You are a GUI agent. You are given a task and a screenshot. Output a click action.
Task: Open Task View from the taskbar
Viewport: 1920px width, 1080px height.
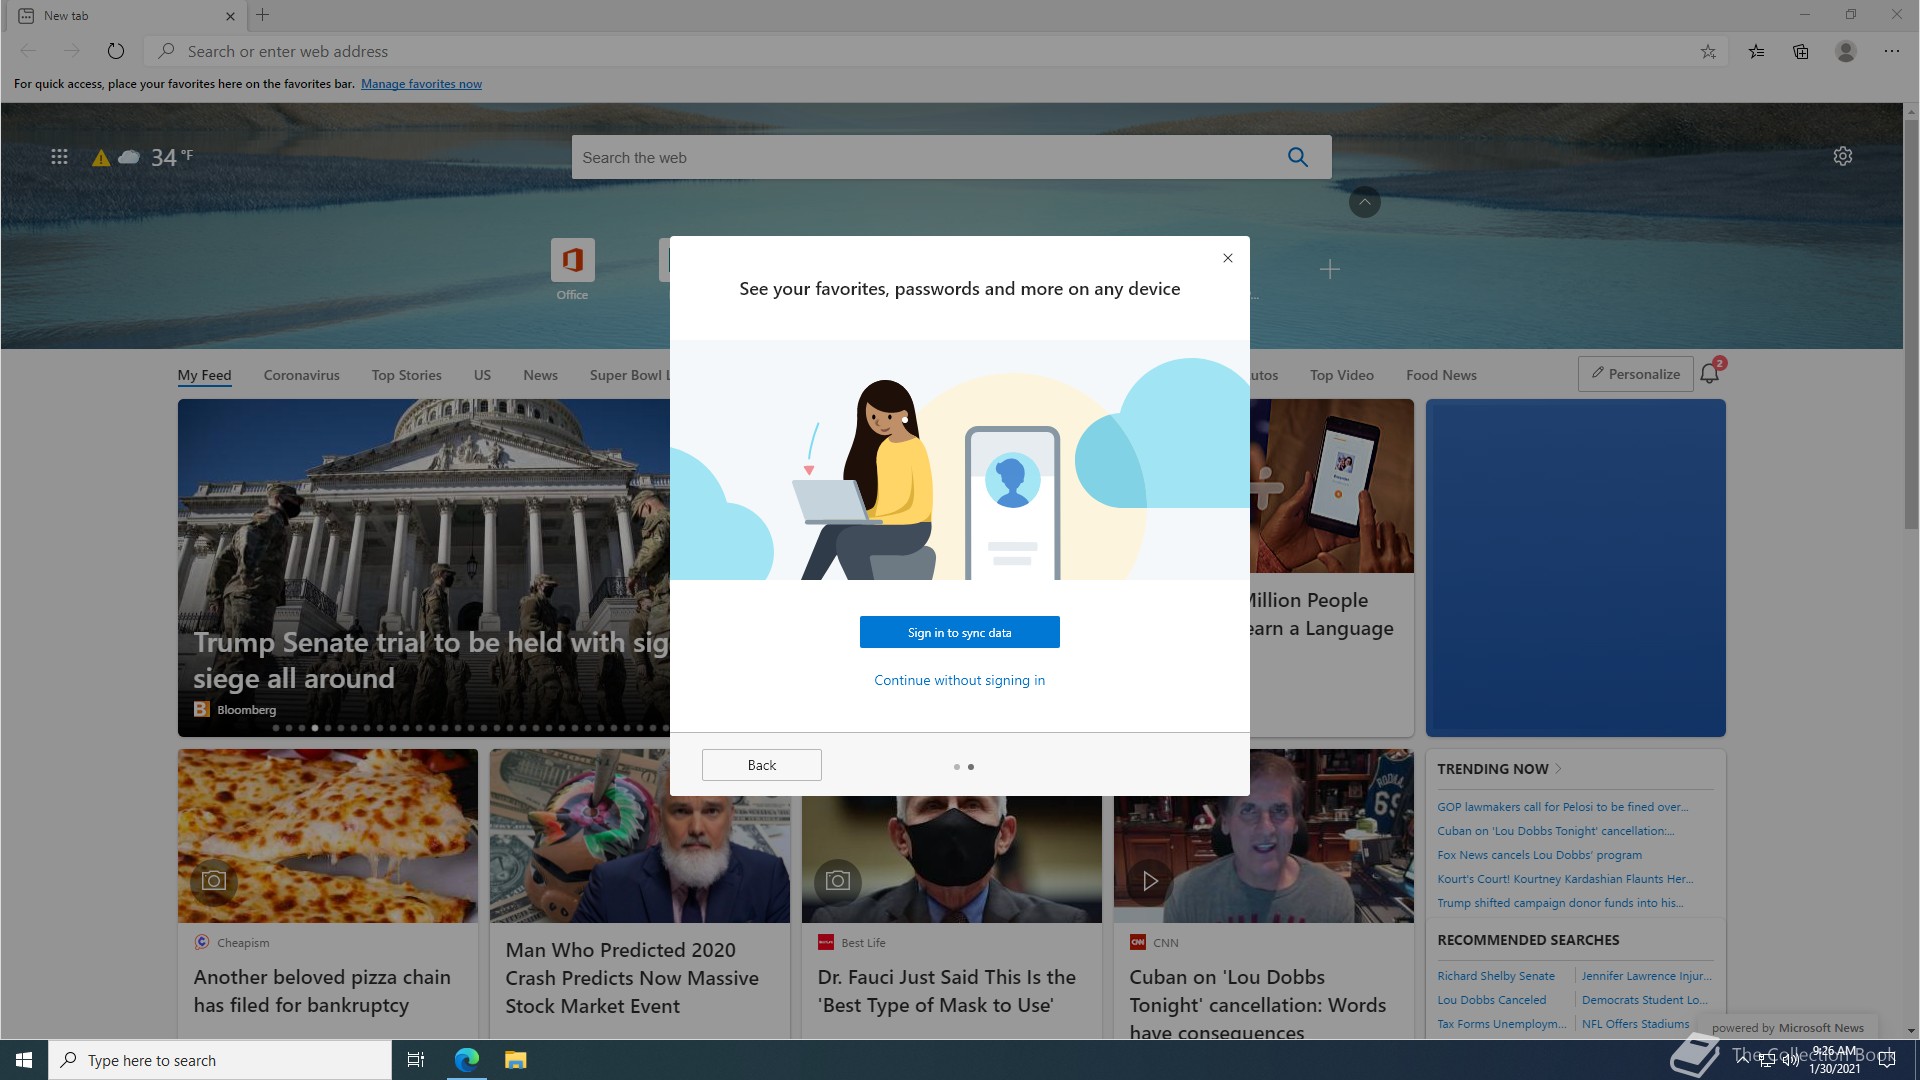[x=416, y=1060]
